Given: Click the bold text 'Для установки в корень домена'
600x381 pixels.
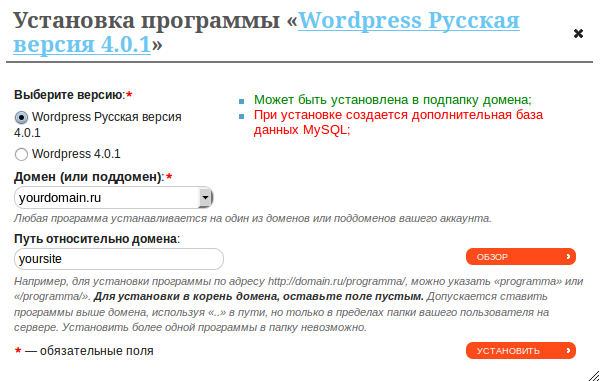Looking at the screenshot, I should click(x=259, y=296).
